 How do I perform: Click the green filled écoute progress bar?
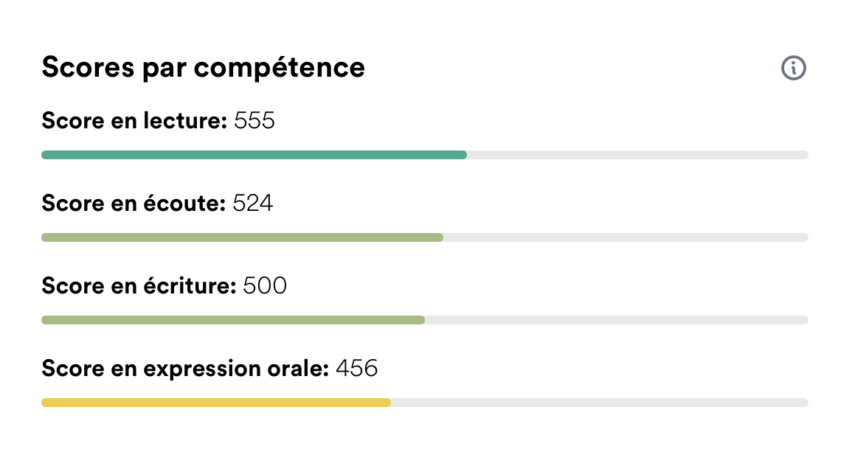pos(241,237)
